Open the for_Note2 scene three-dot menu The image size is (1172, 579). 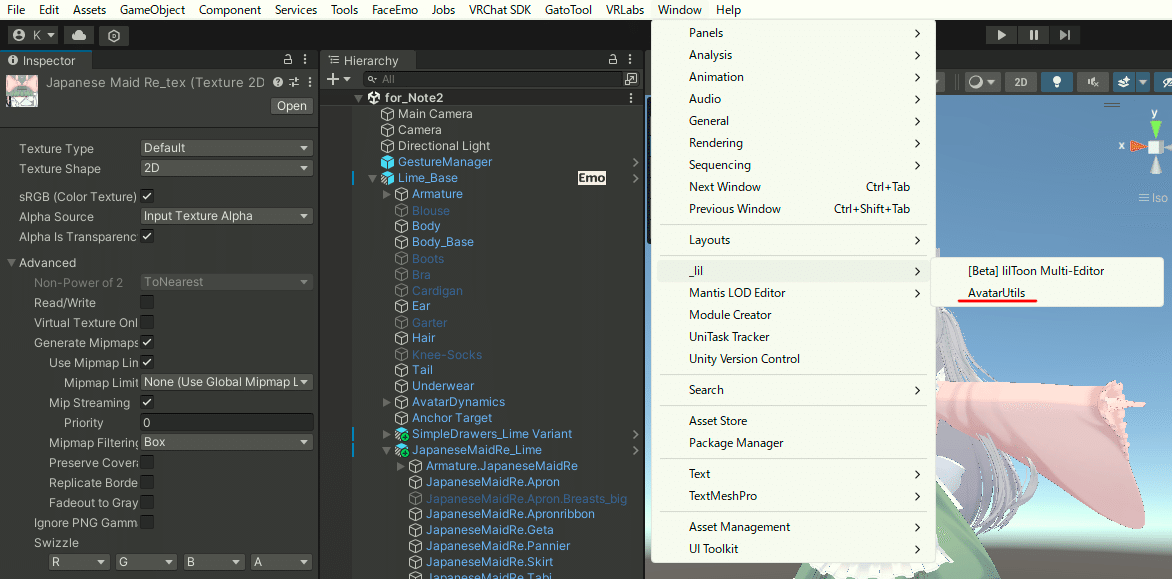click(x=631, y=98)
